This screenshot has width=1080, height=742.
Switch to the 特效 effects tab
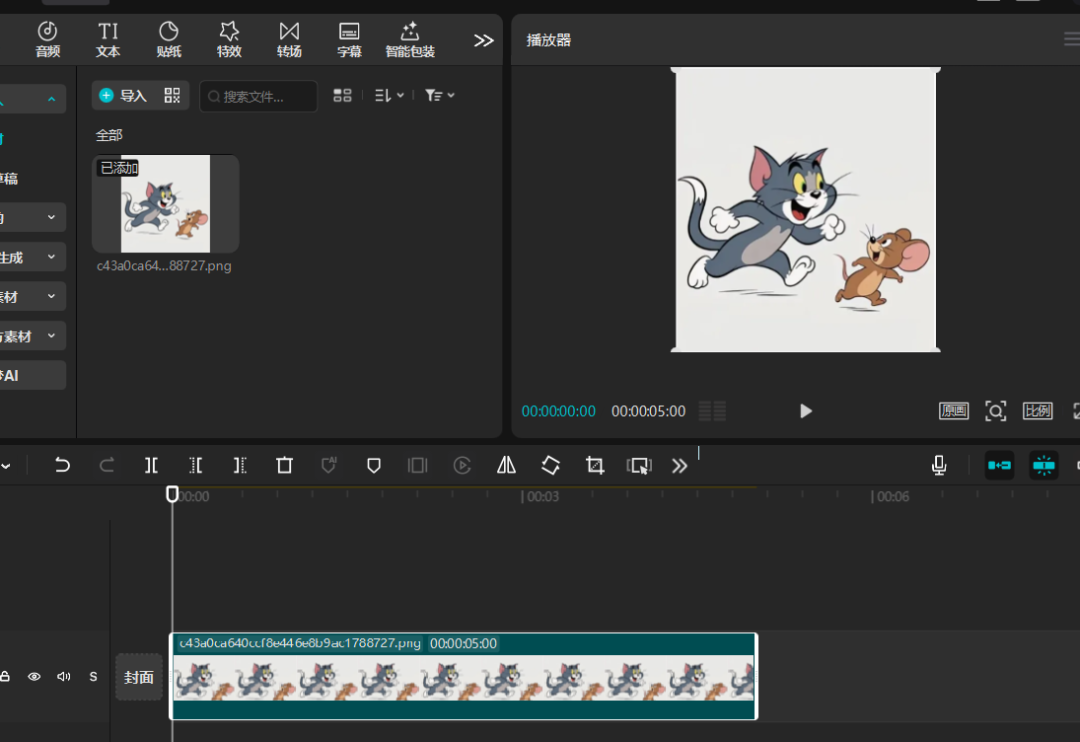[x=229, y=40]
